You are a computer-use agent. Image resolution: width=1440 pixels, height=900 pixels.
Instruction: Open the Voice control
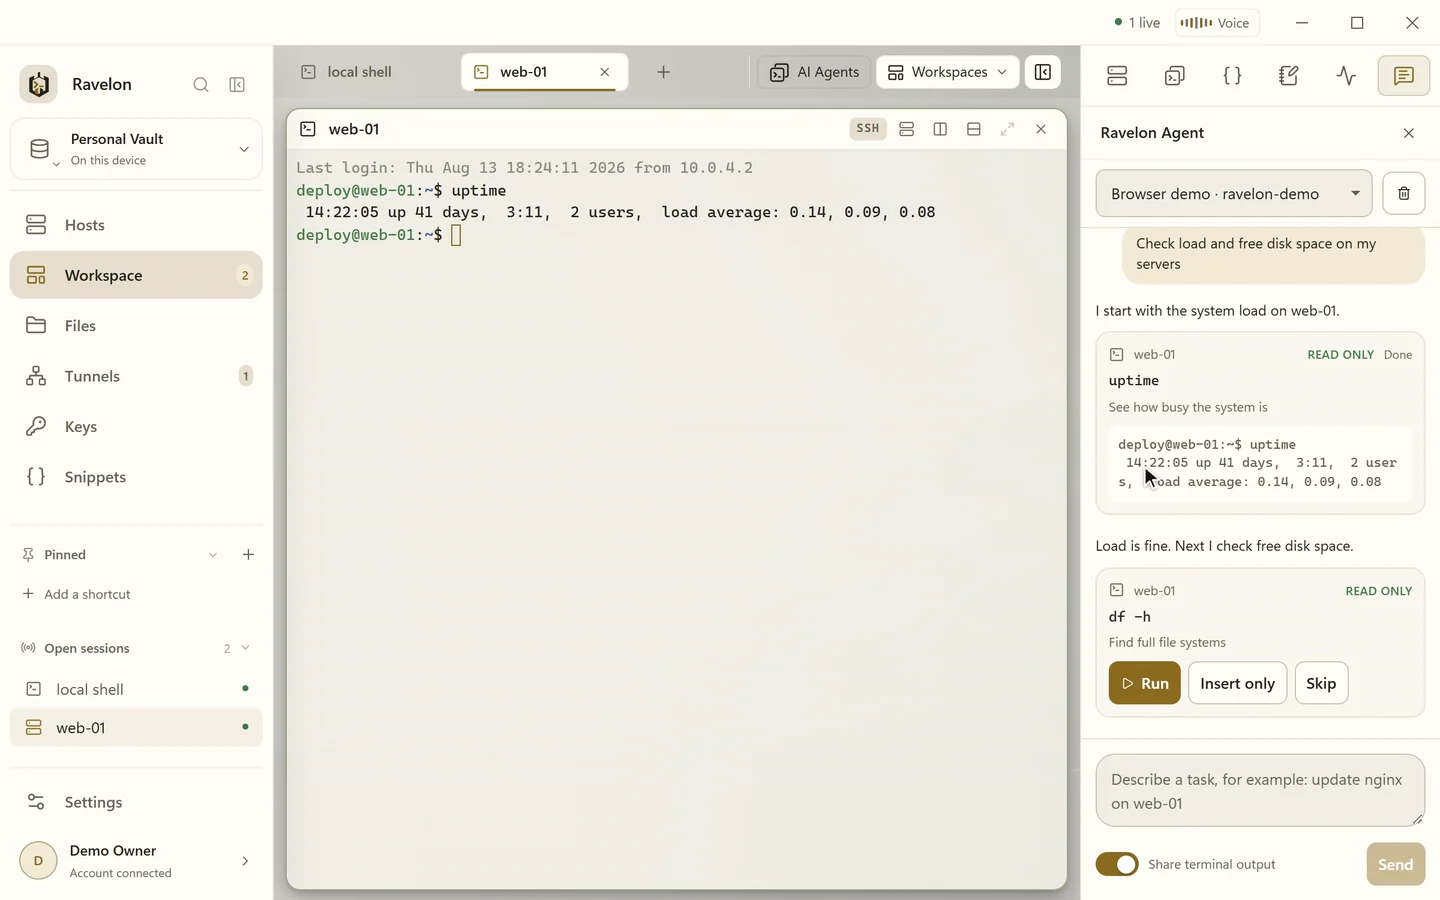pyautogui.click(x=1216, y=23)
